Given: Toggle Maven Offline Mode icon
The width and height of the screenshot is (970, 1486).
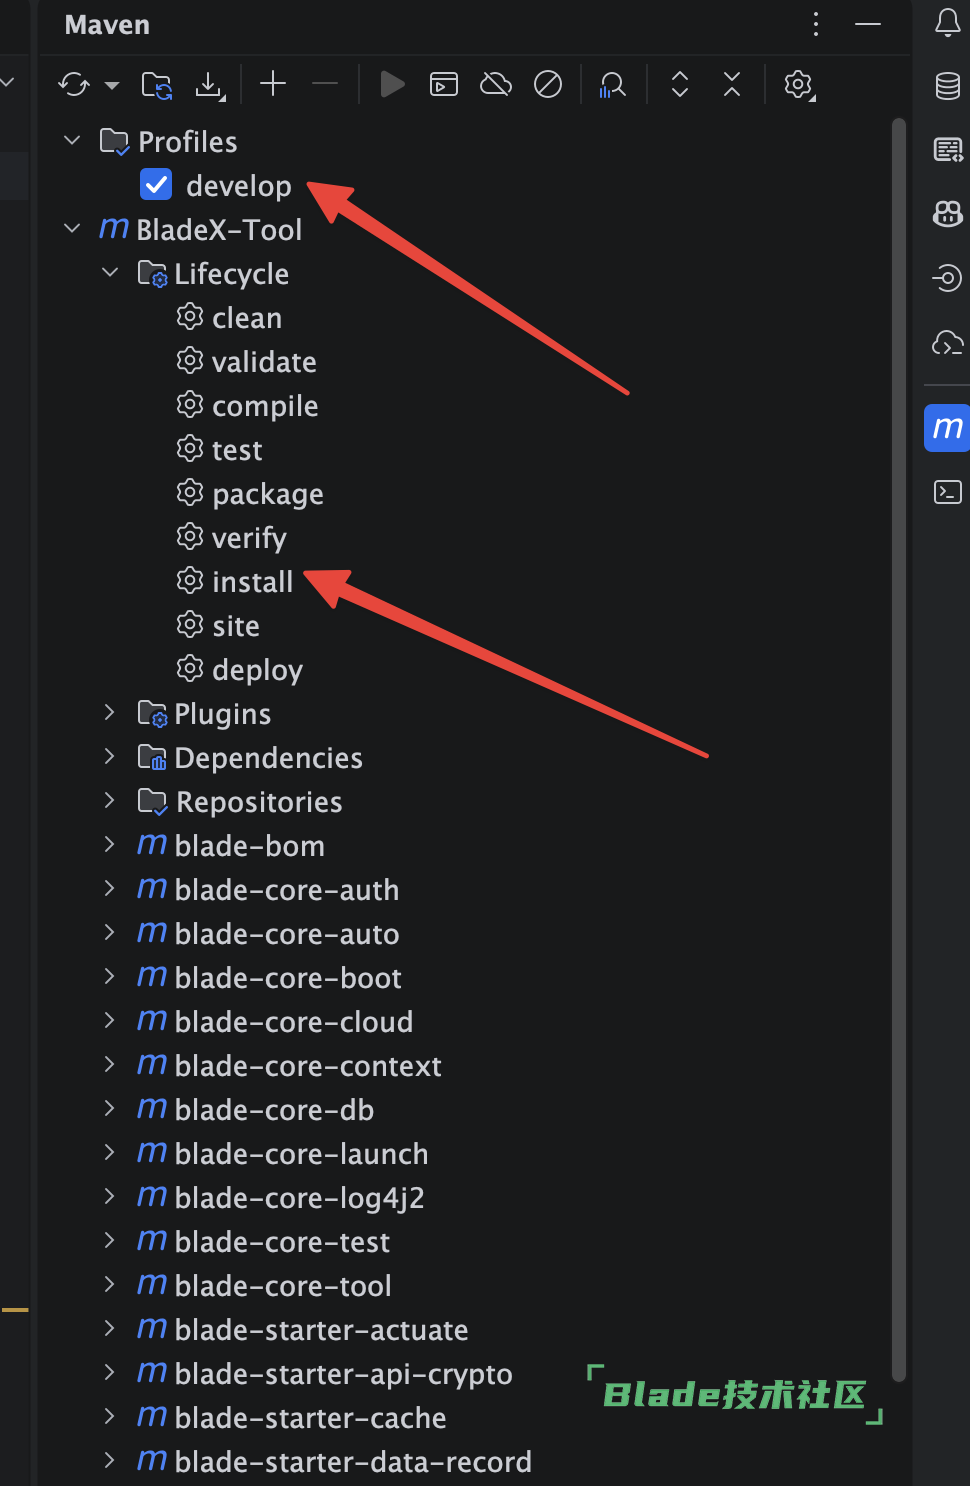Looking at the screenshot, I should [496, 85].
